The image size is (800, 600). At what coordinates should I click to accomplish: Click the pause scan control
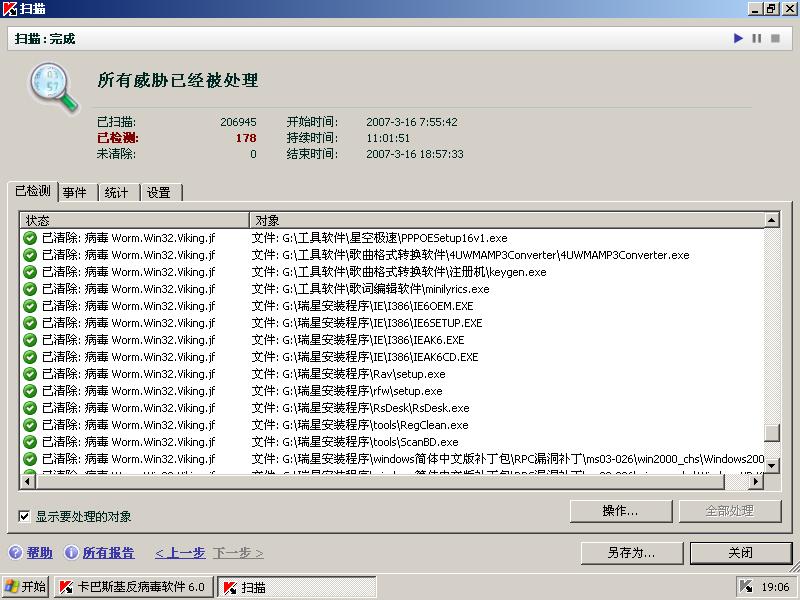[757, 38]
